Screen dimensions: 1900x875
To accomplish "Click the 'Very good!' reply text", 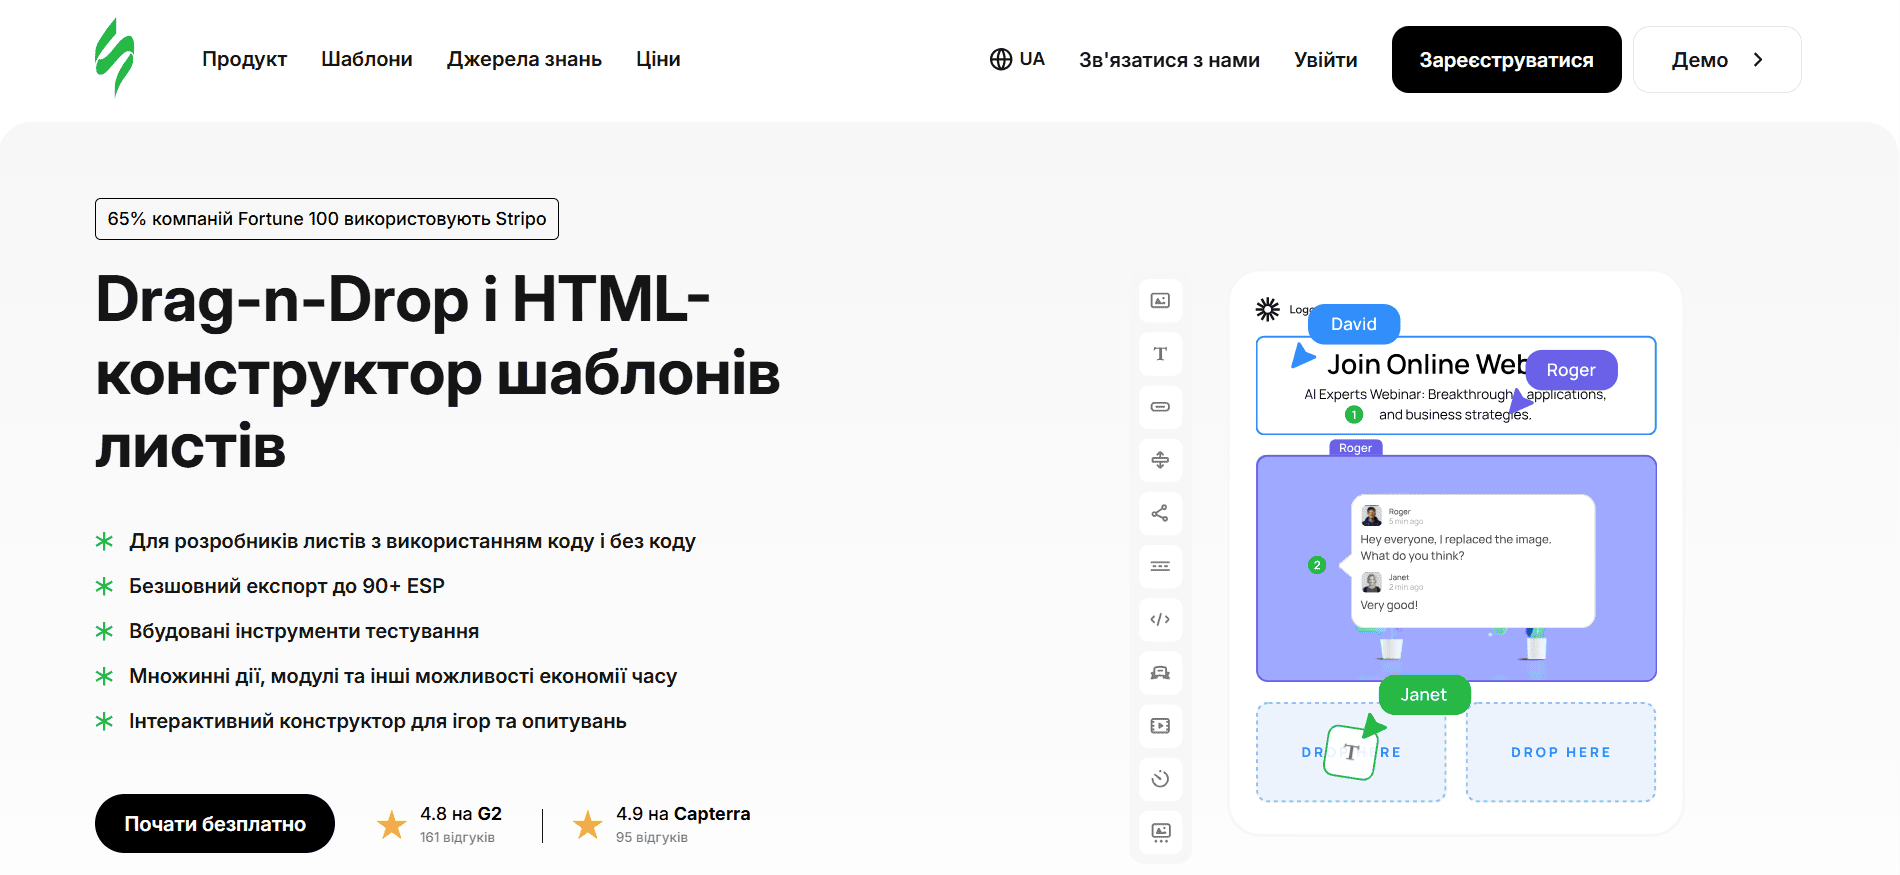I will (1389, 605).
